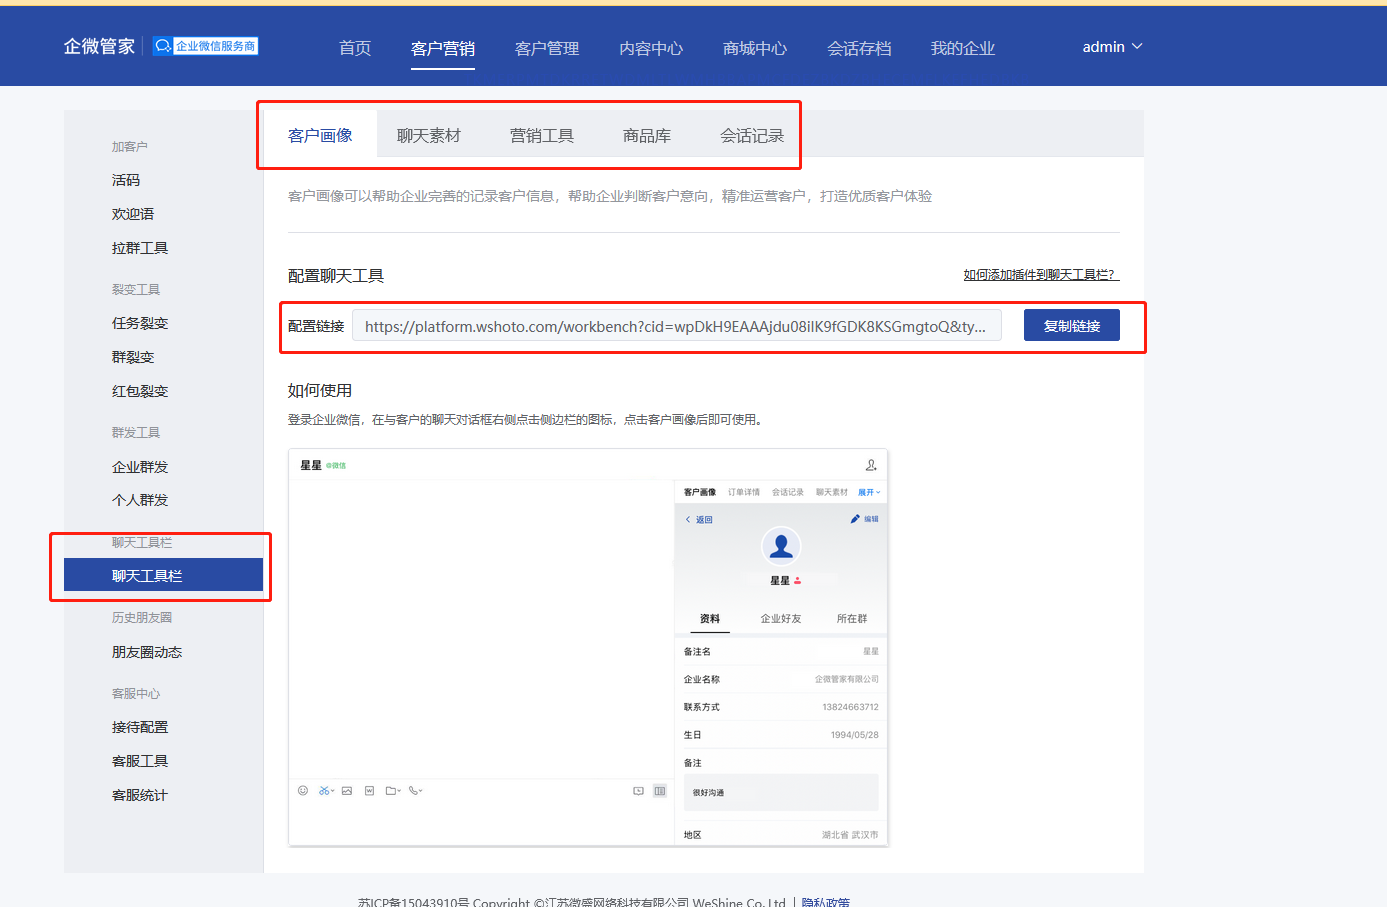The image size is (1387, 907).
Task: Click the 如何使用 section heading
Action: click(320, 391)
